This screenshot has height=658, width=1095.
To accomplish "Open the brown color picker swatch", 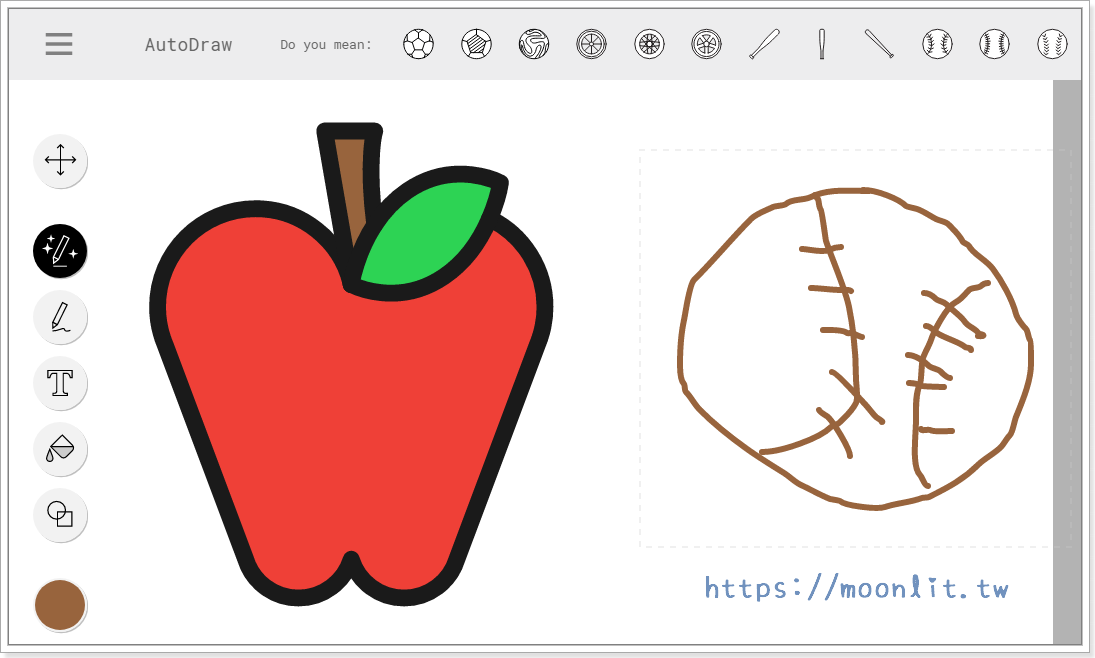I will coord(60,605).
